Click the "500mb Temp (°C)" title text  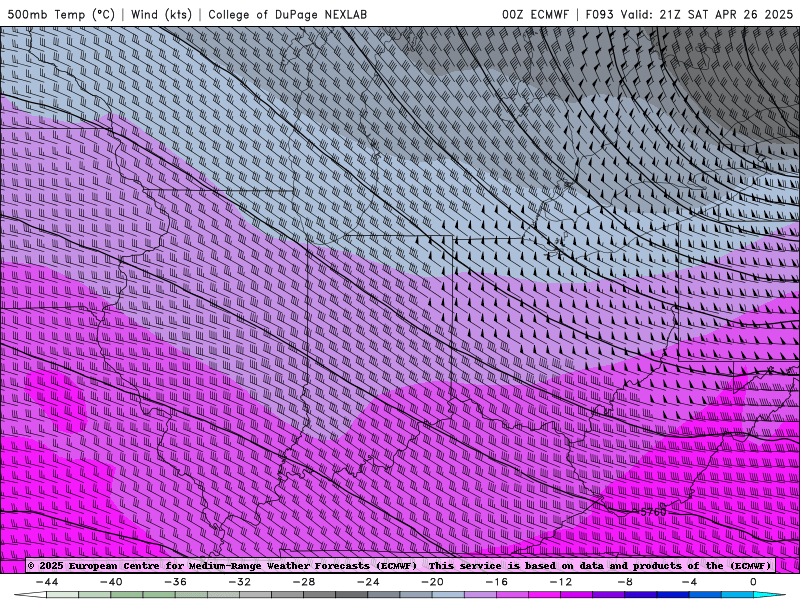click(x=61, y=14)
